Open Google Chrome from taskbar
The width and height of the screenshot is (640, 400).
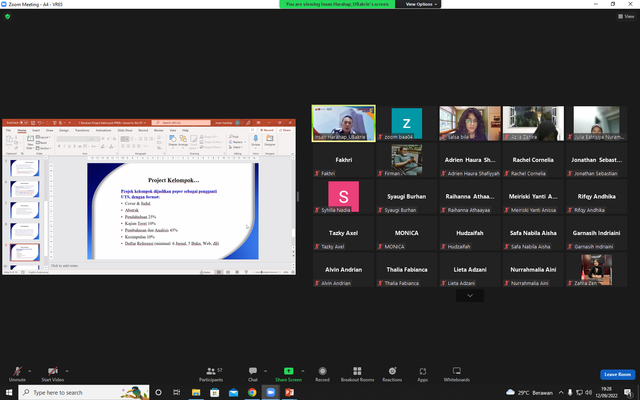(252, 393)
